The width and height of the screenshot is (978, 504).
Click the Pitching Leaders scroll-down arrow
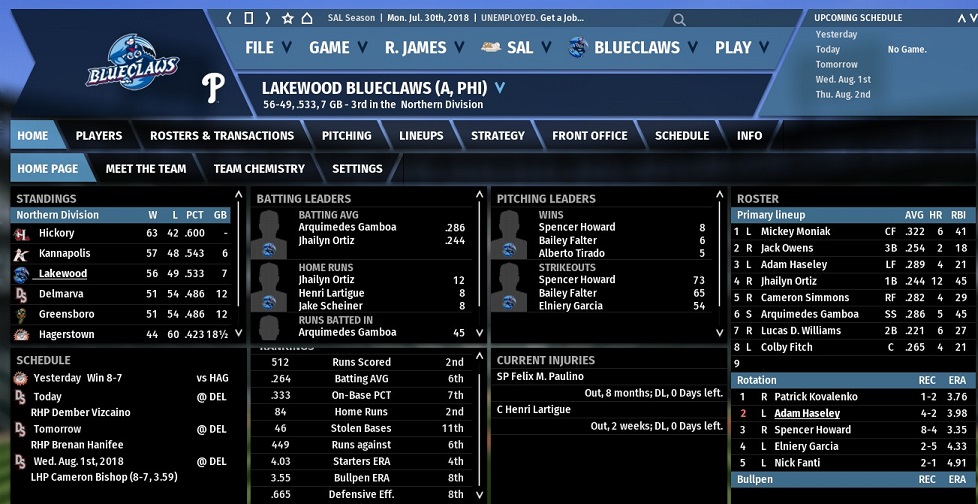pos(719,333)
